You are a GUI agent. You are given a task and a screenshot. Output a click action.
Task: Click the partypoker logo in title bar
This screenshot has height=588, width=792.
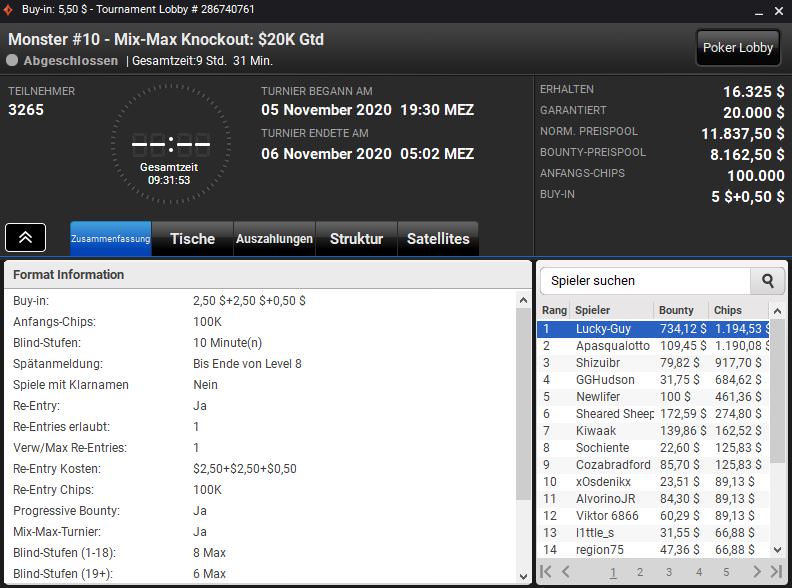tap(10, 9)
